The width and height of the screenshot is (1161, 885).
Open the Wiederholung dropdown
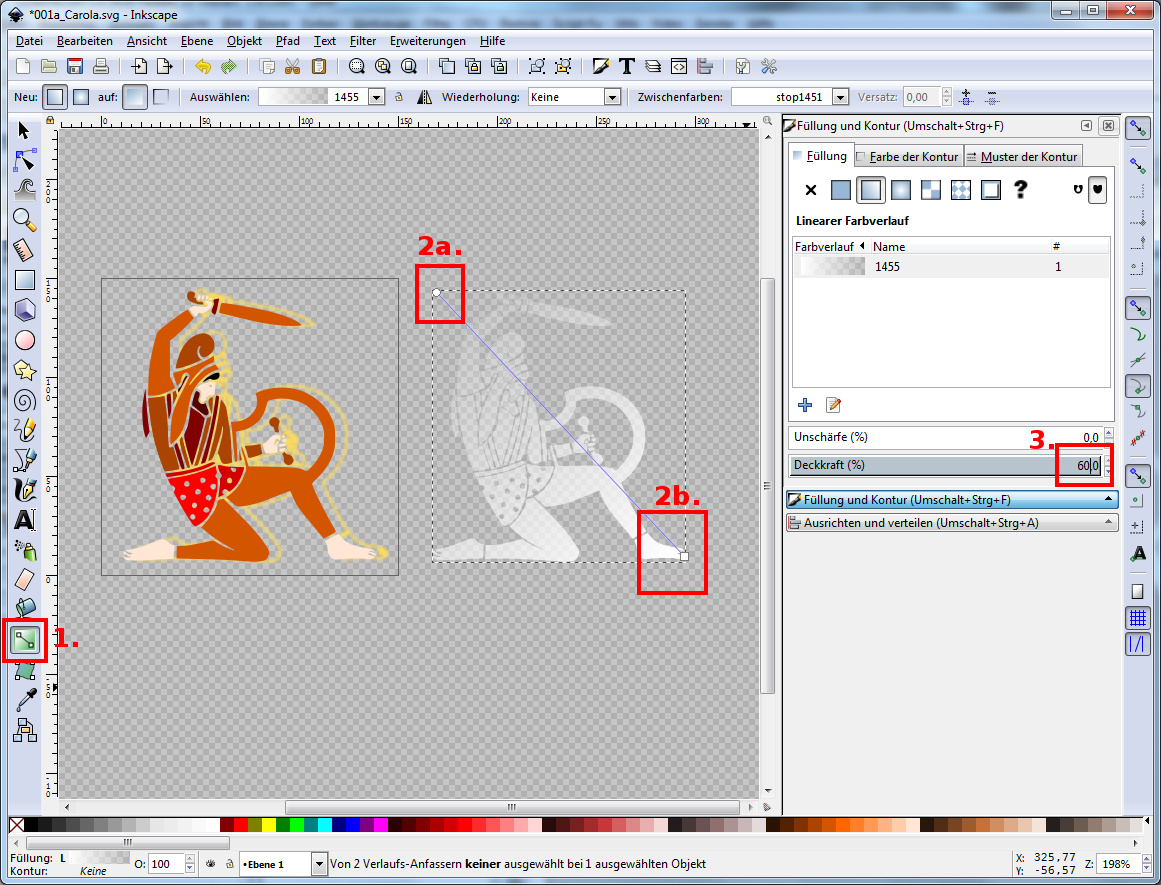point(612,97)
